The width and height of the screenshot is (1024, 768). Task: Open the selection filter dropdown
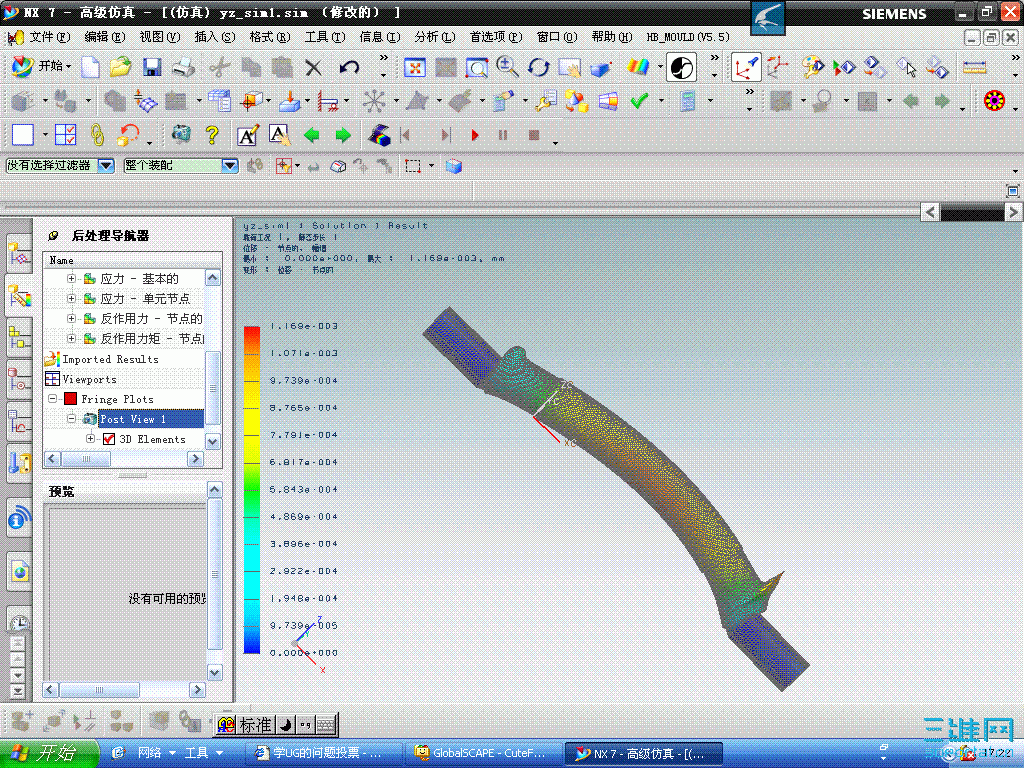(106, 166)
